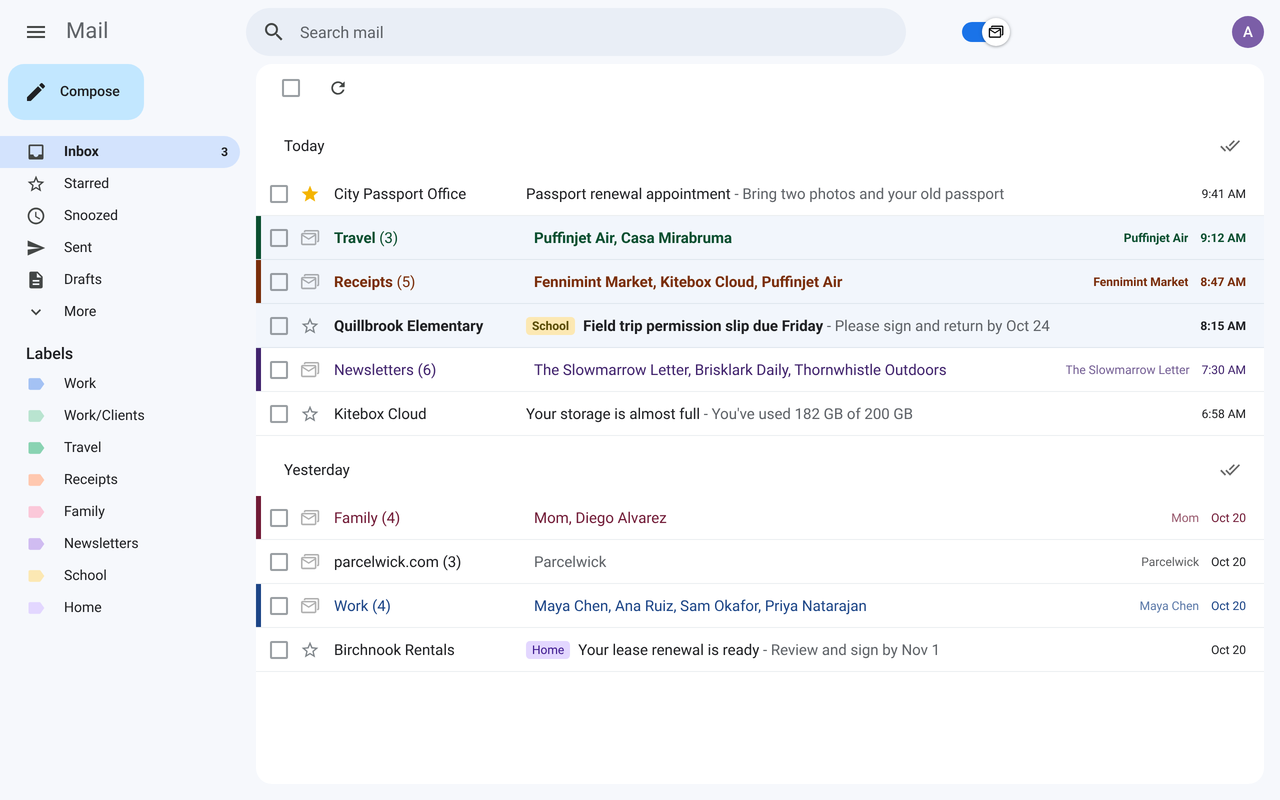The width and height of the screenshot is (1280, 800).
Task: Click the Compose button
Action: [76, 92]
